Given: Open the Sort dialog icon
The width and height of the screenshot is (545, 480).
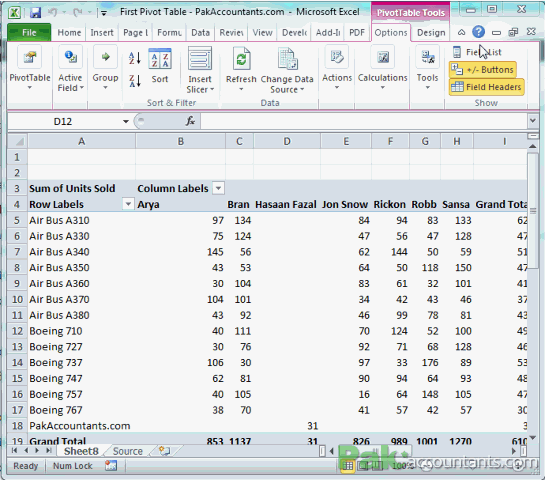Looking at the screenshot, I should 160,58.
